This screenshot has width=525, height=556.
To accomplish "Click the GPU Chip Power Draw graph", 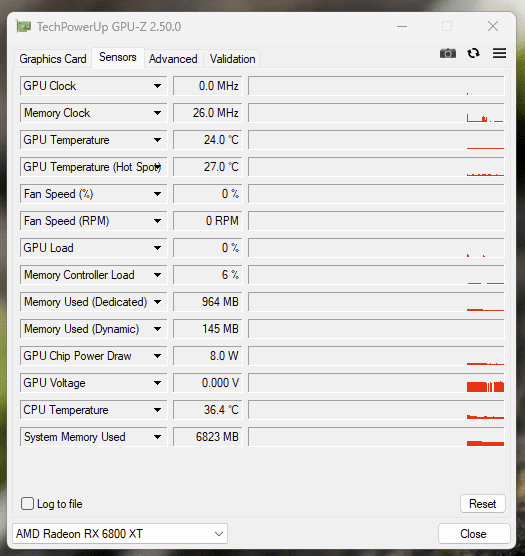I will 376,356.
